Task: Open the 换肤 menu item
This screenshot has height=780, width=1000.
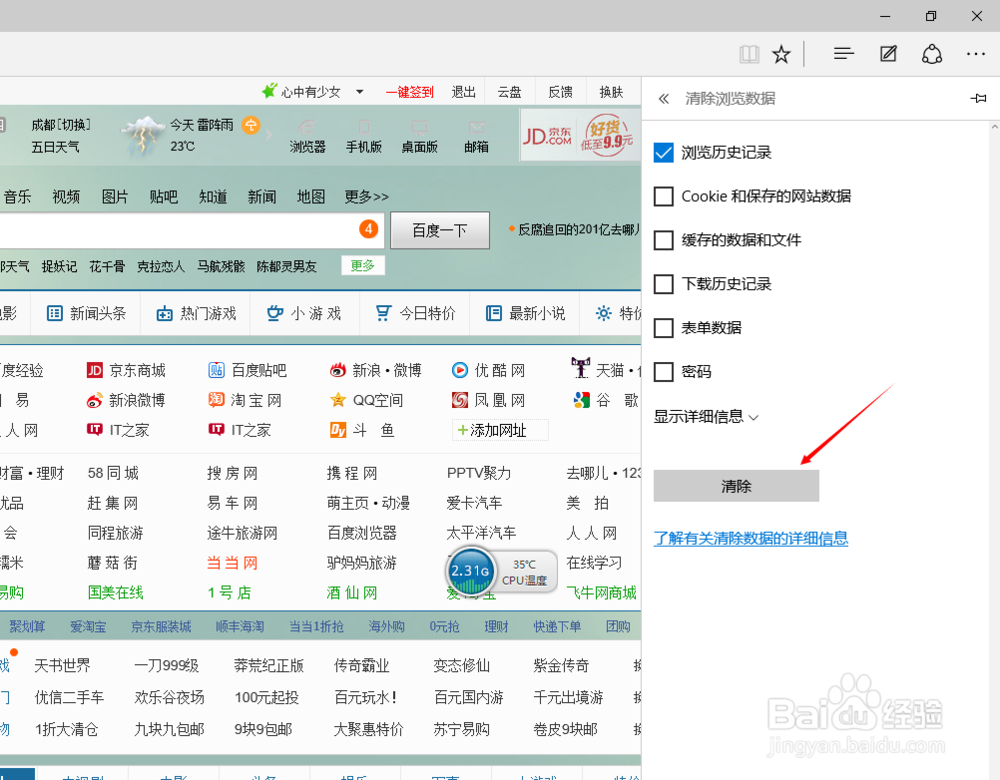Action: [x=611, y=92]
